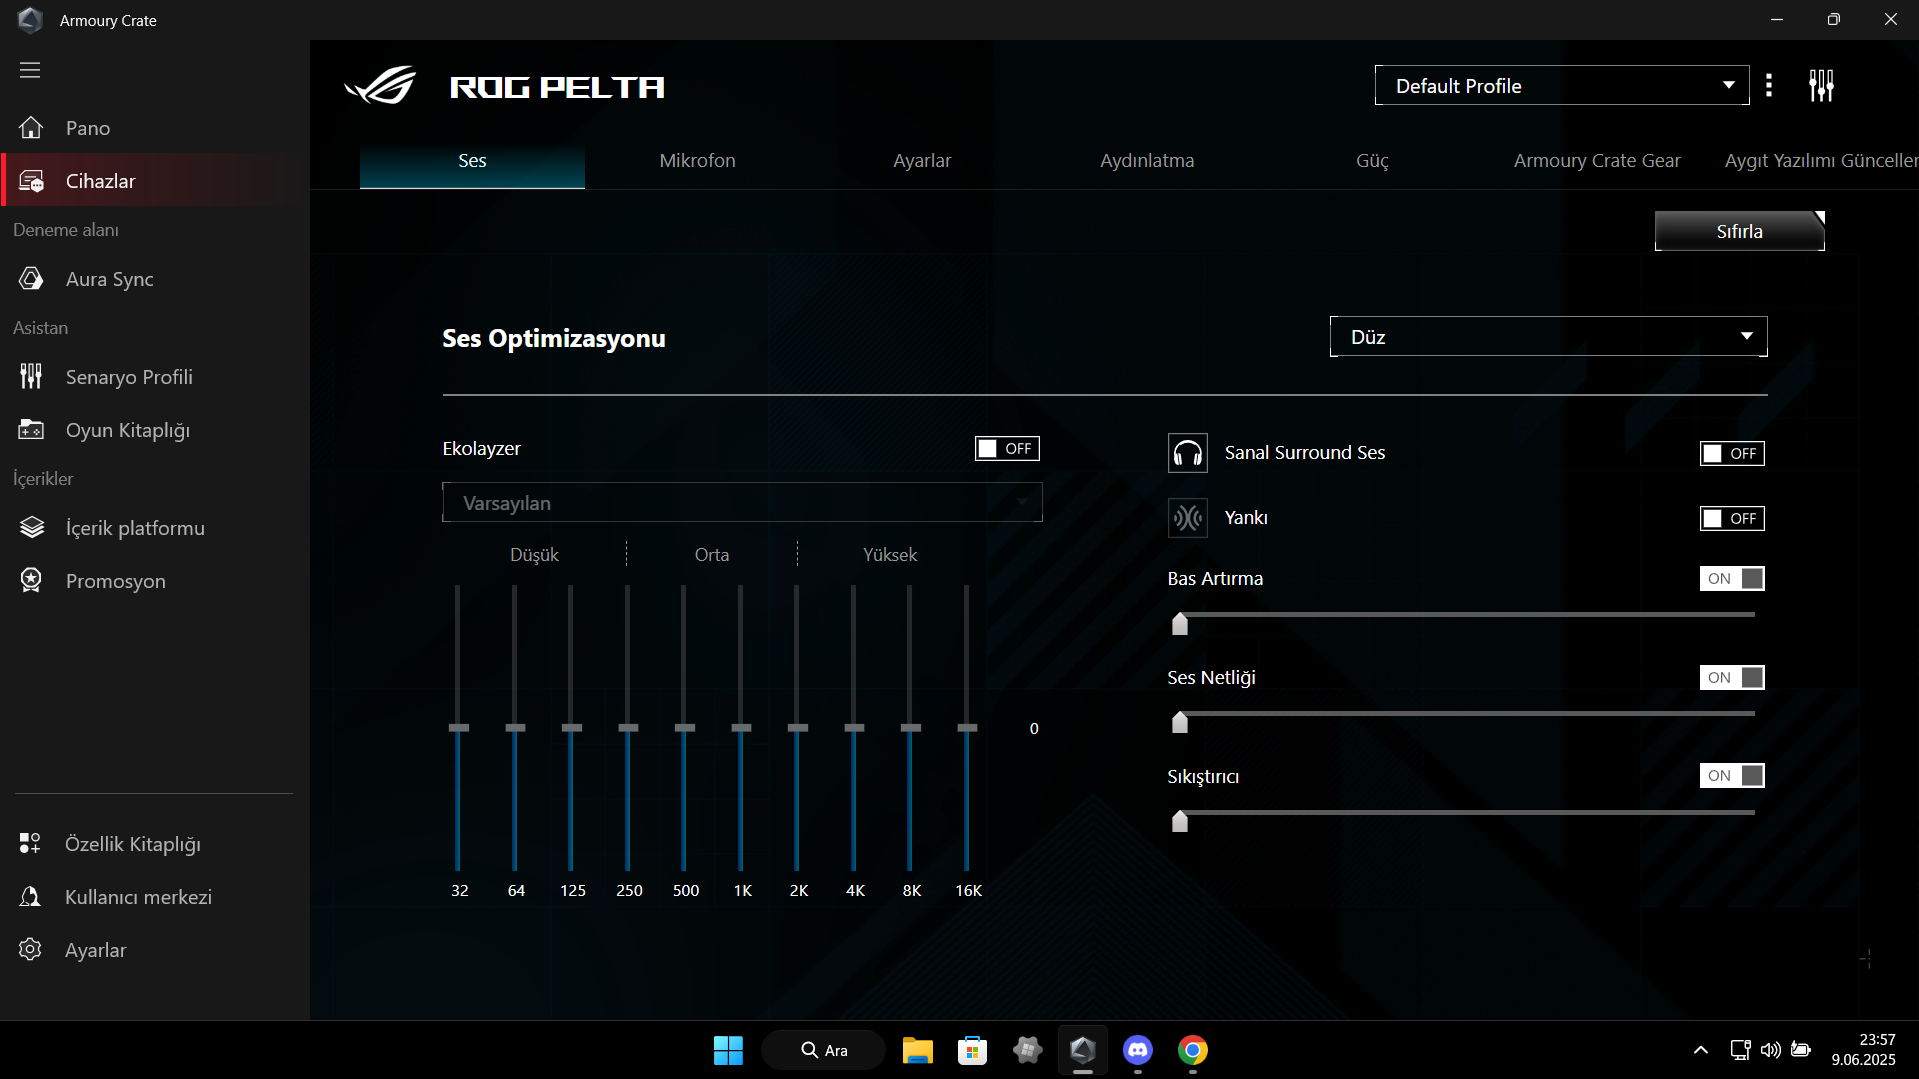Click the Ses Netliği slider handle
Viewport: 1919px width, 1079px height.
pos(1180,722)
